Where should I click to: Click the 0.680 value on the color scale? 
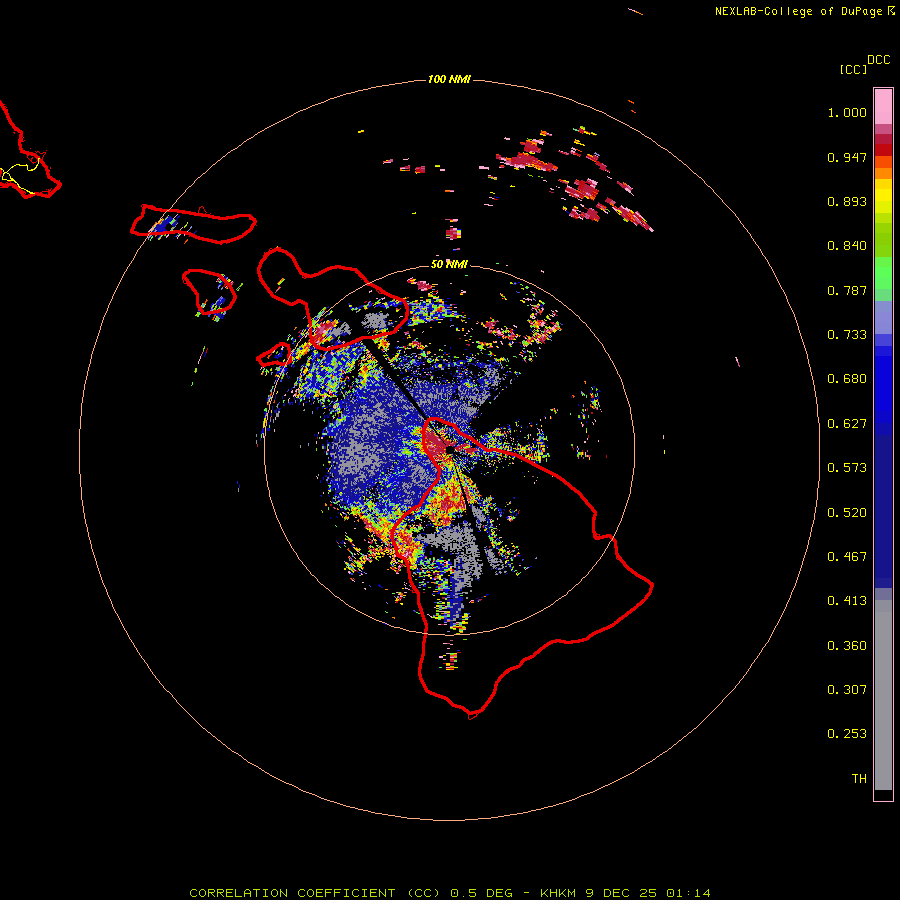pyautogui.click(x=847, y=379)
